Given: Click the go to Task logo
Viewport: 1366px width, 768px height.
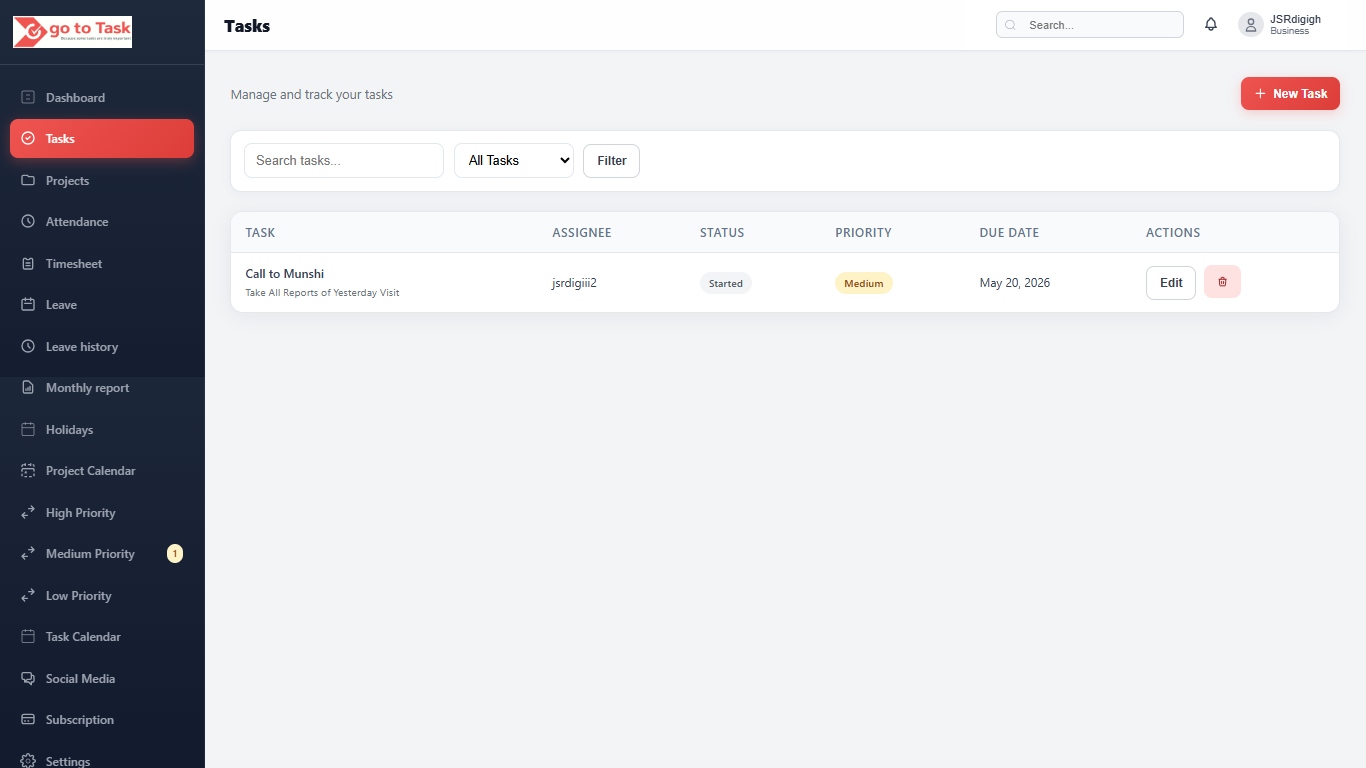Looking at the screenshot, I should pos(72,32).
